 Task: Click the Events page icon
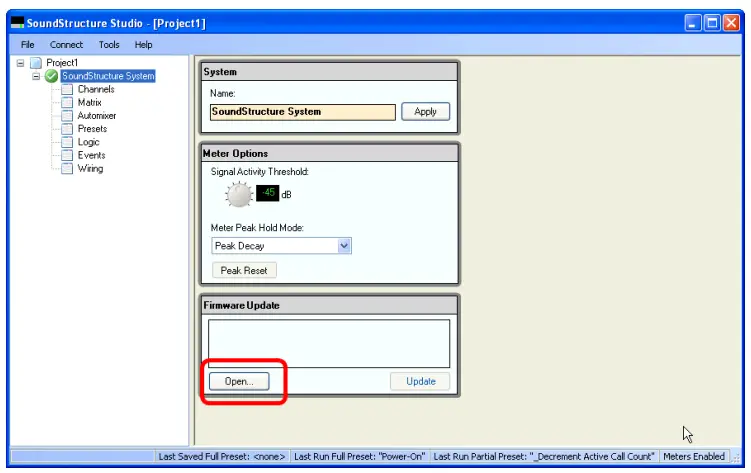(67, 156)
